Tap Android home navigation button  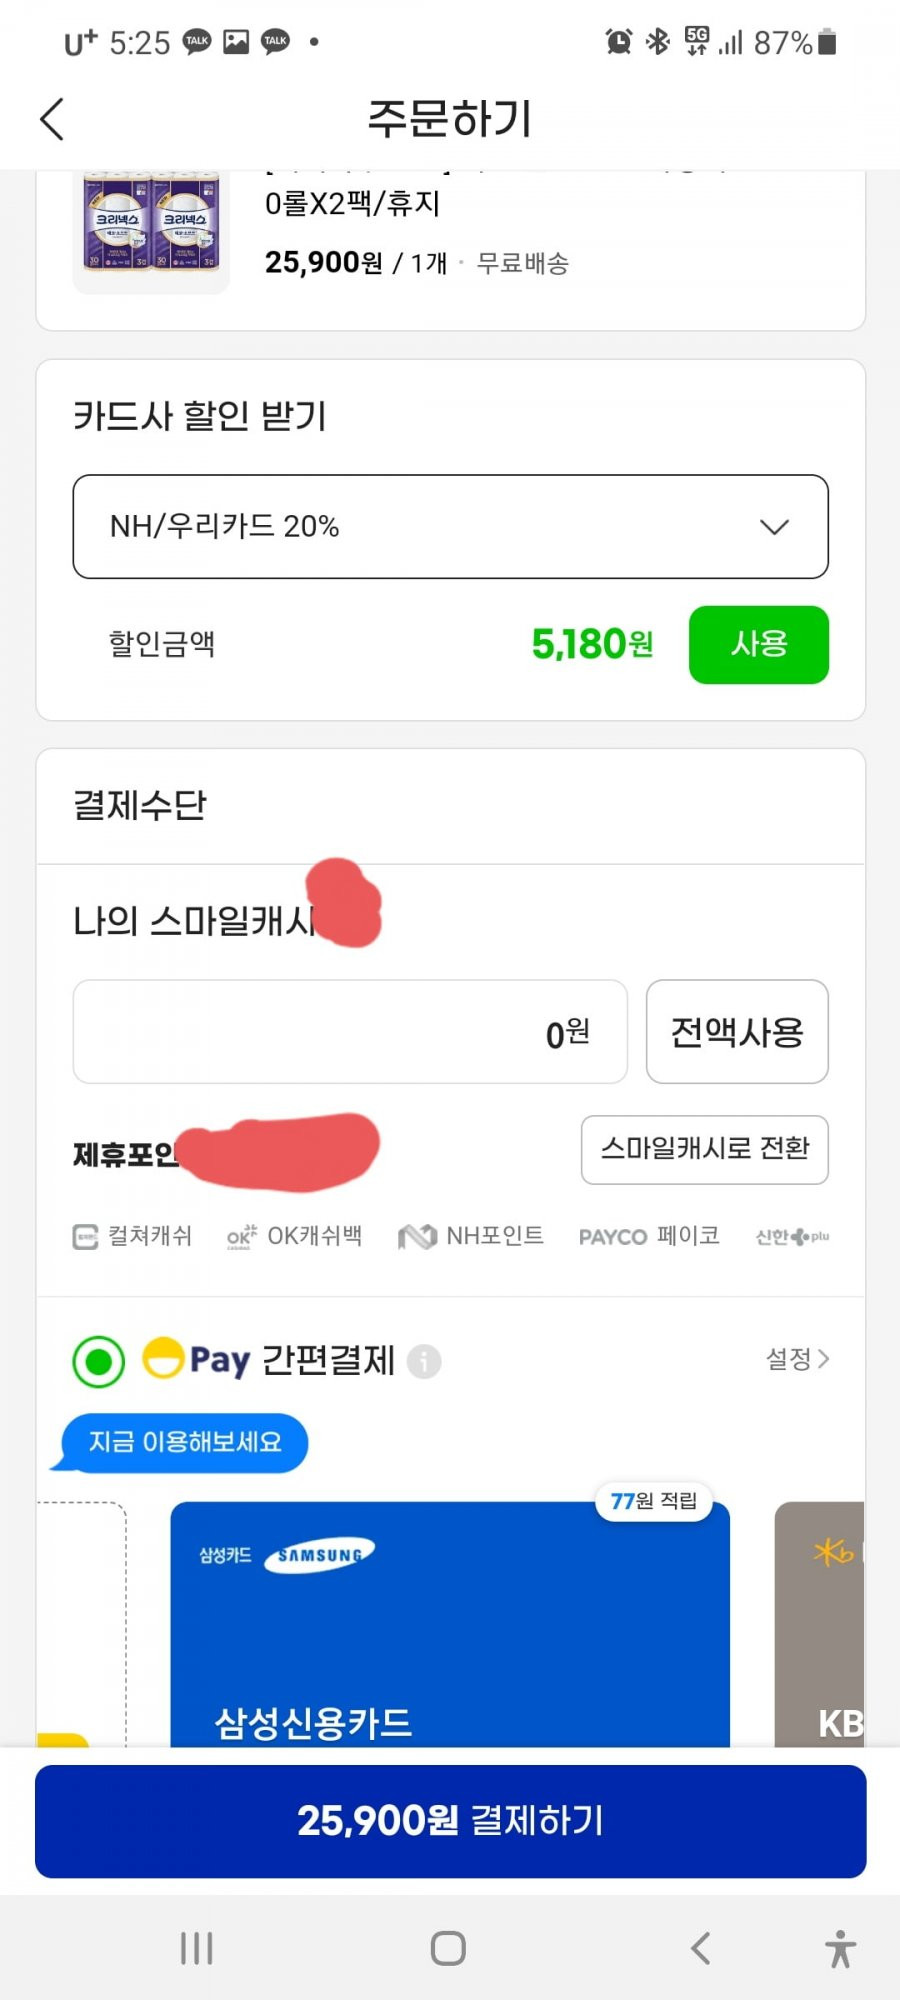448,1948
